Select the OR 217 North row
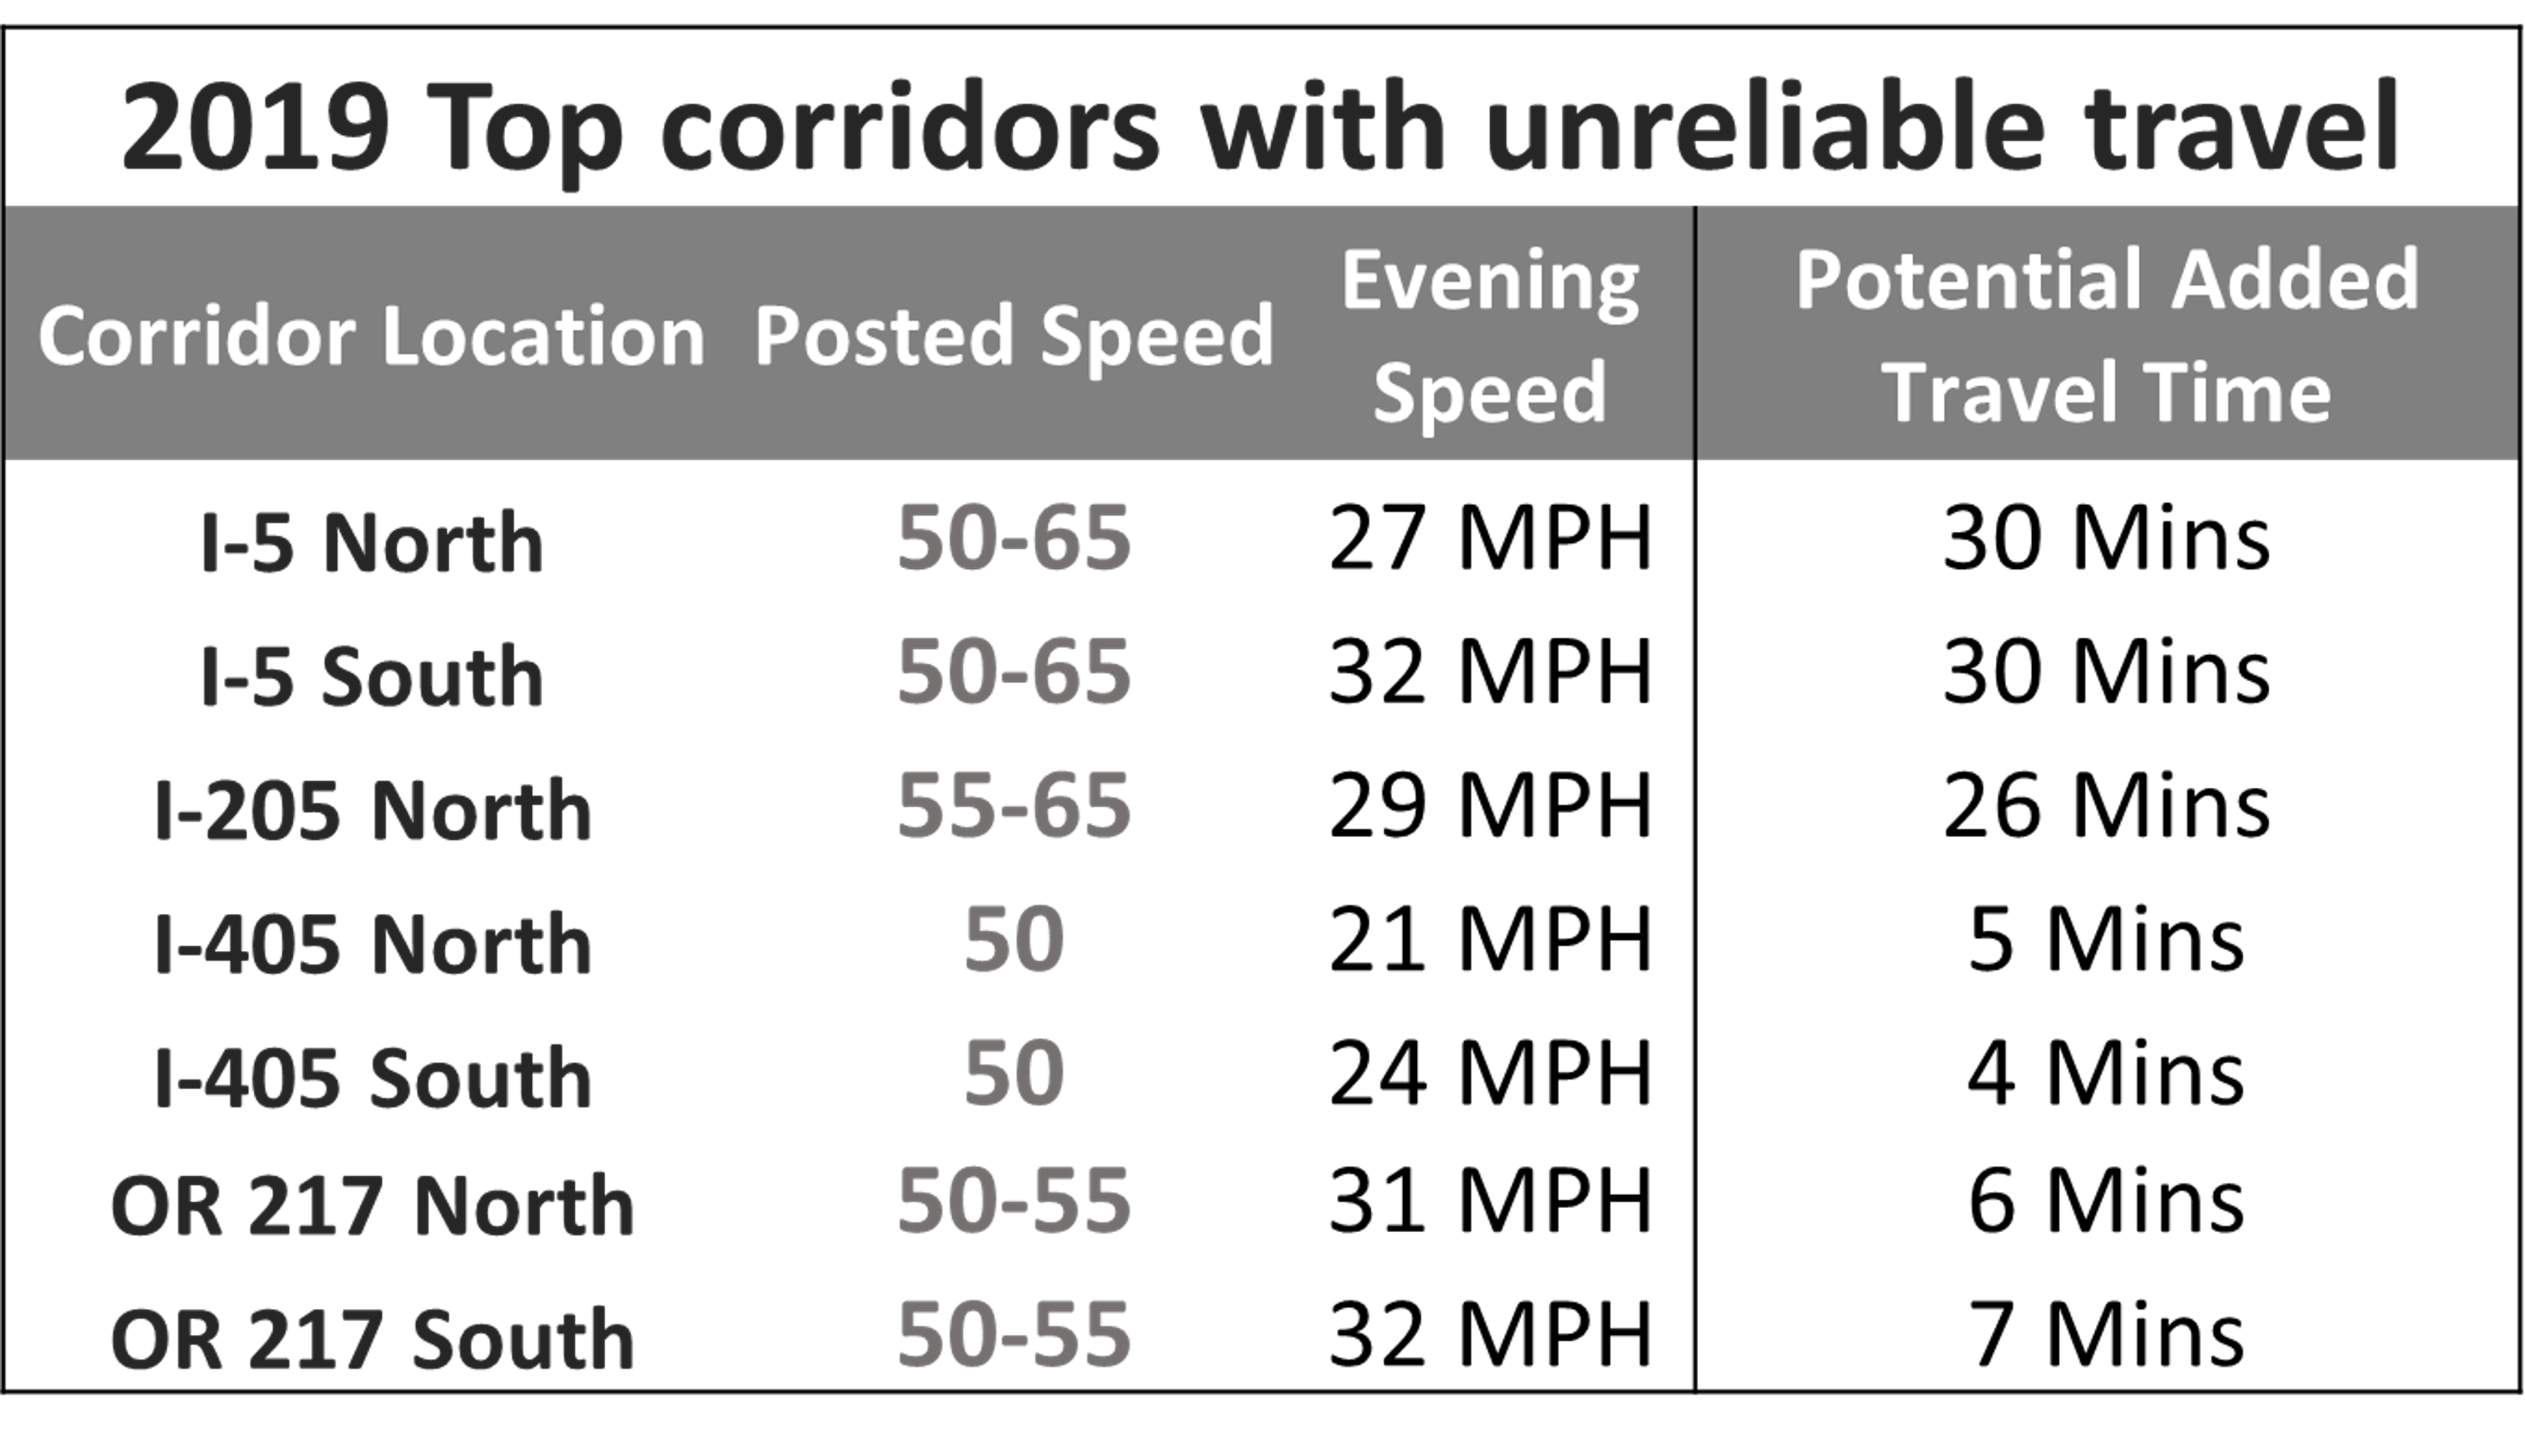The width and height of the screenshot is (2525, 1456). click(1262, 1199)
